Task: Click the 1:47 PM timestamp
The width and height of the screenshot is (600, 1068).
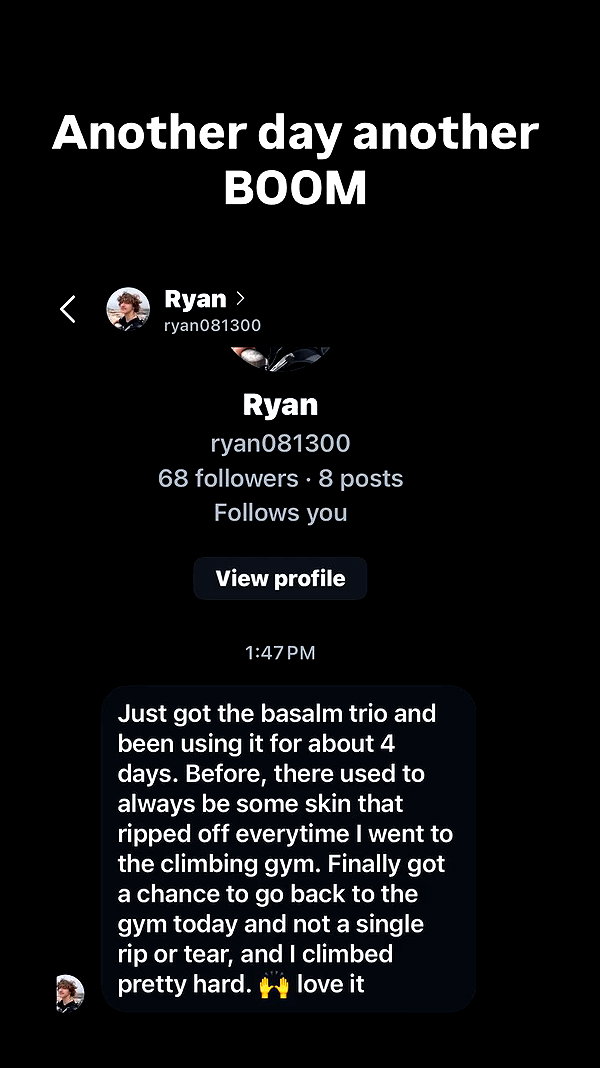Action: tap(280, 653)
